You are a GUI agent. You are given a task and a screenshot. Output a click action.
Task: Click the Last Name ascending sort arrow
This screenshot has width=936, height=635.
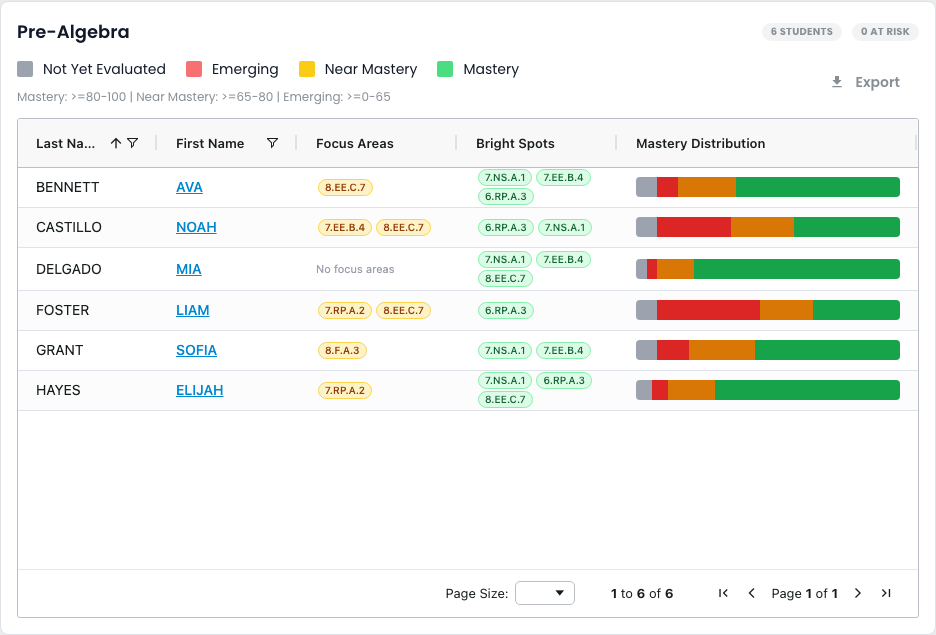(x=116, y=143)
